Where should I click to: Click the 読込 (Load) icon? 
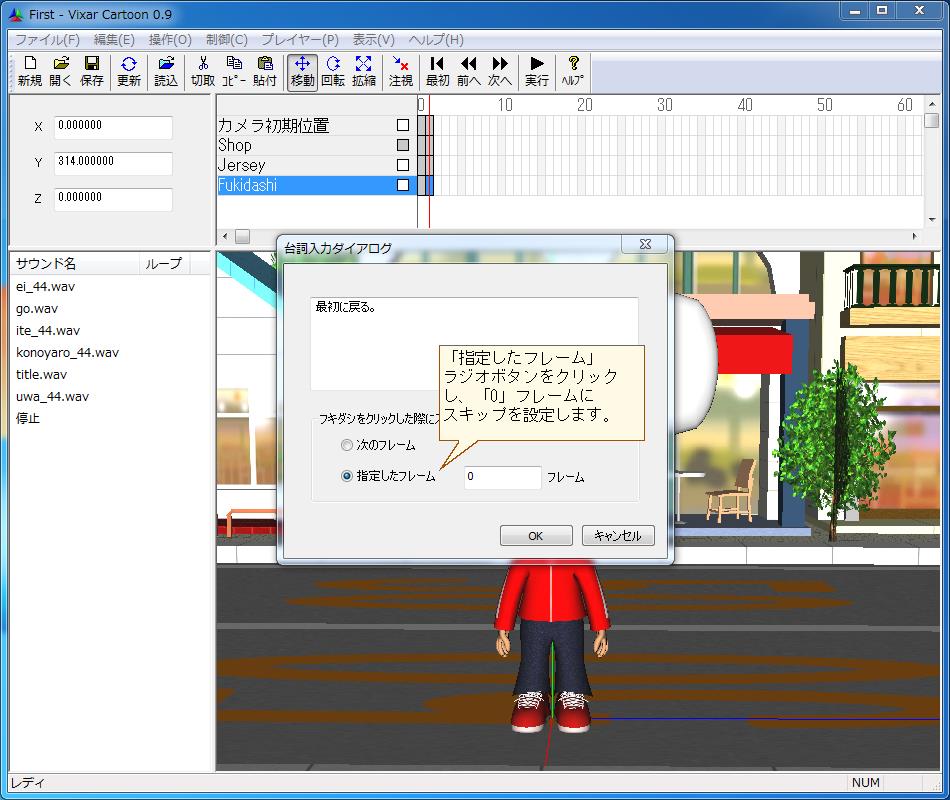coord(166,70)
